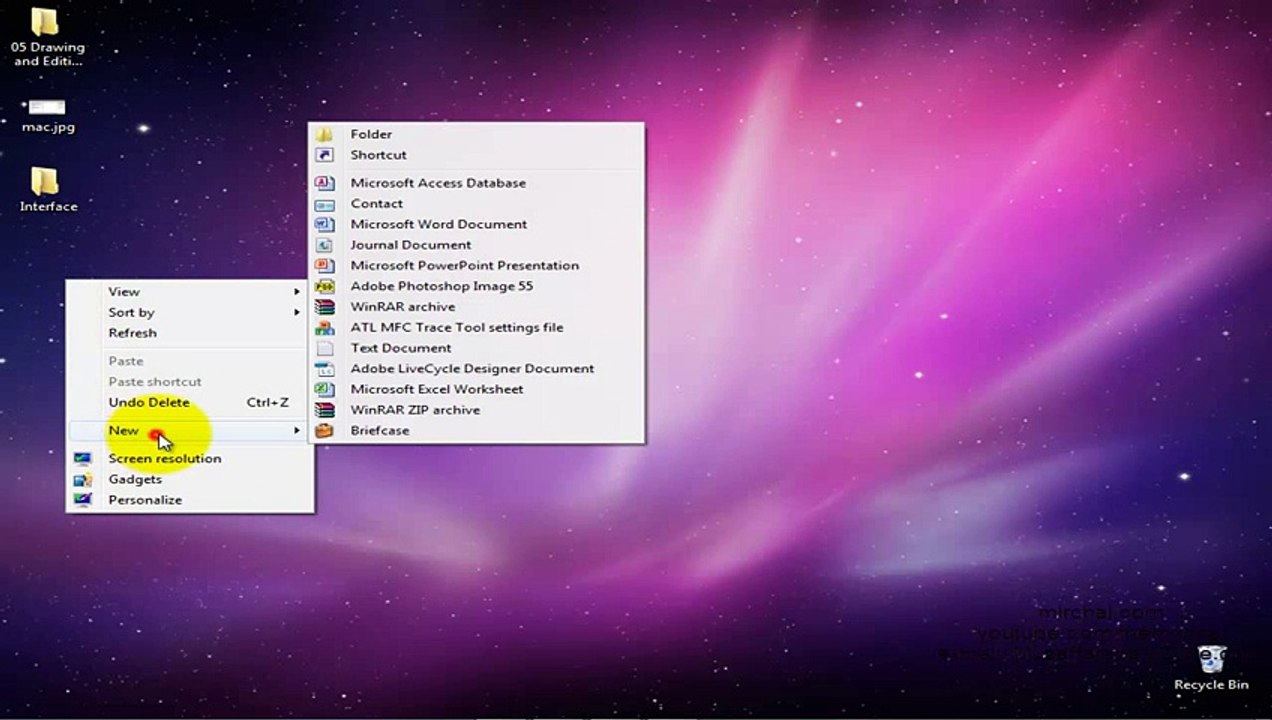Screen dimensions: 1272x720
Task: Expand the View submenu arrow
Action: 297,292
